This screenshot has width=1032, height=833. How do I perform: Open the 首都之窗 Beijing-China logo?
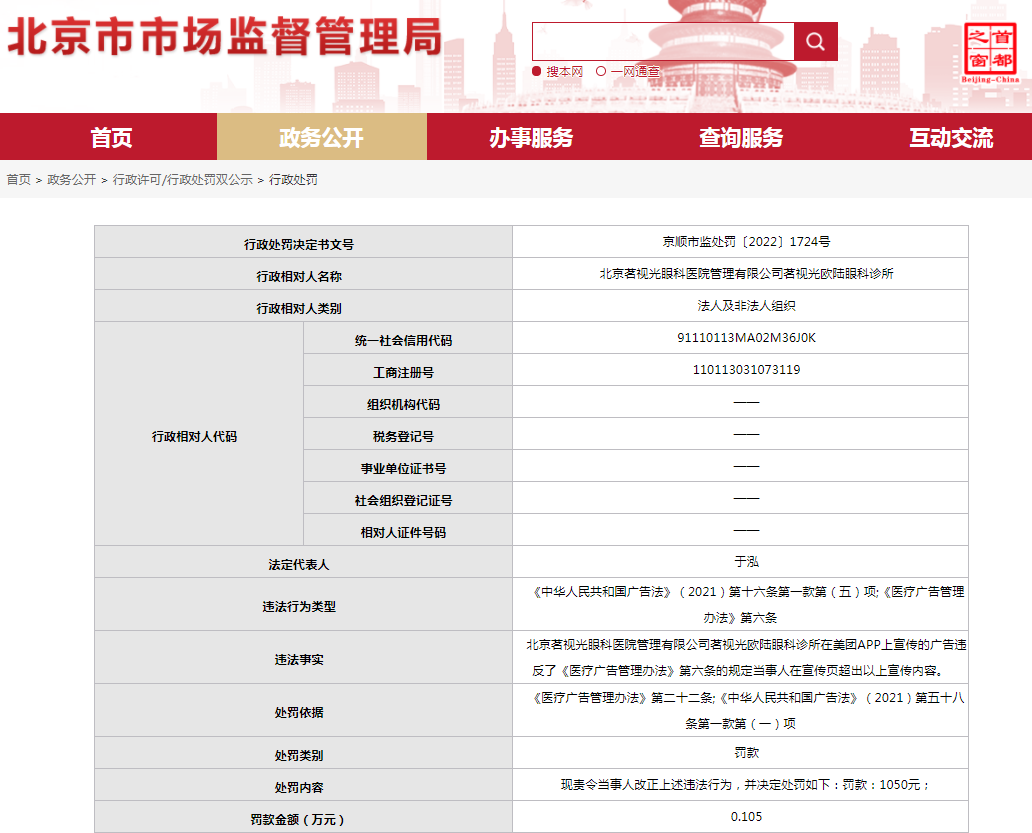(x=990, y=53)
